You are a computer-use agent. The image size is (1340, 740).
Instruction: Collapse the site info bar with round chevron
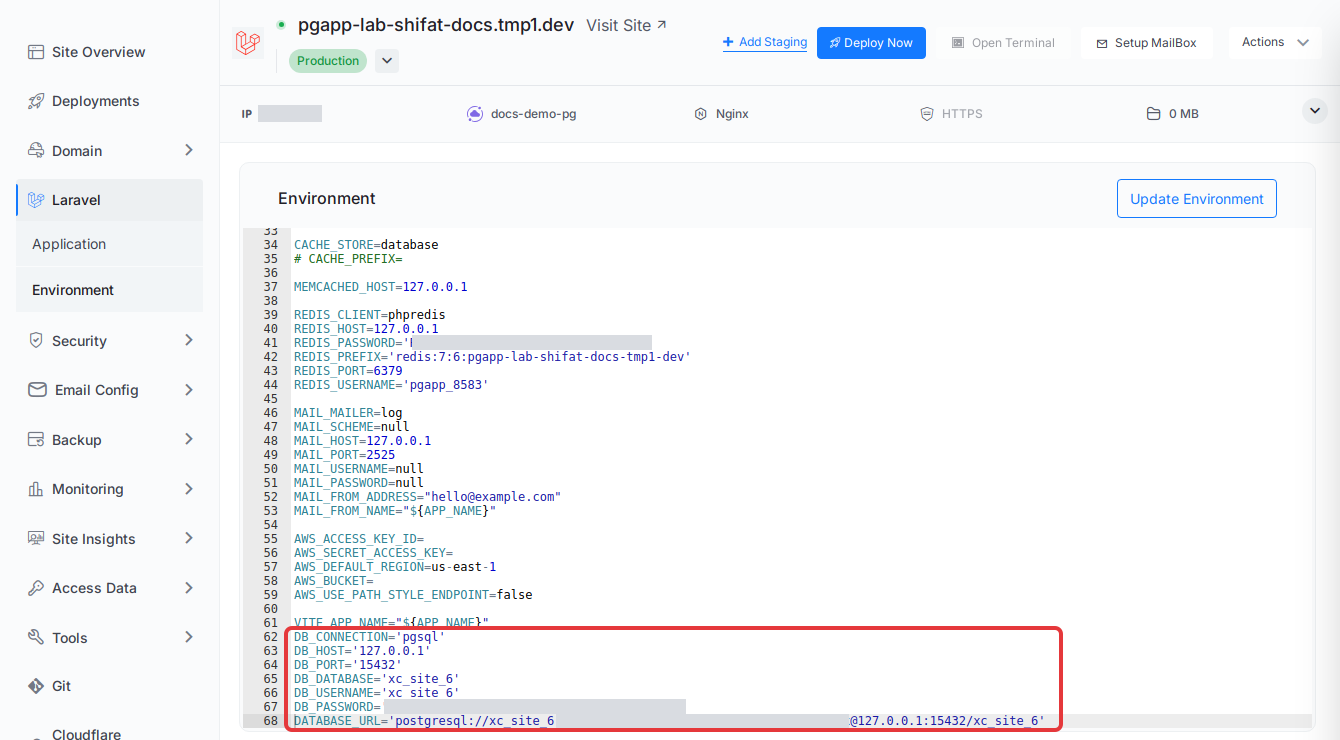coord(1315,111)
